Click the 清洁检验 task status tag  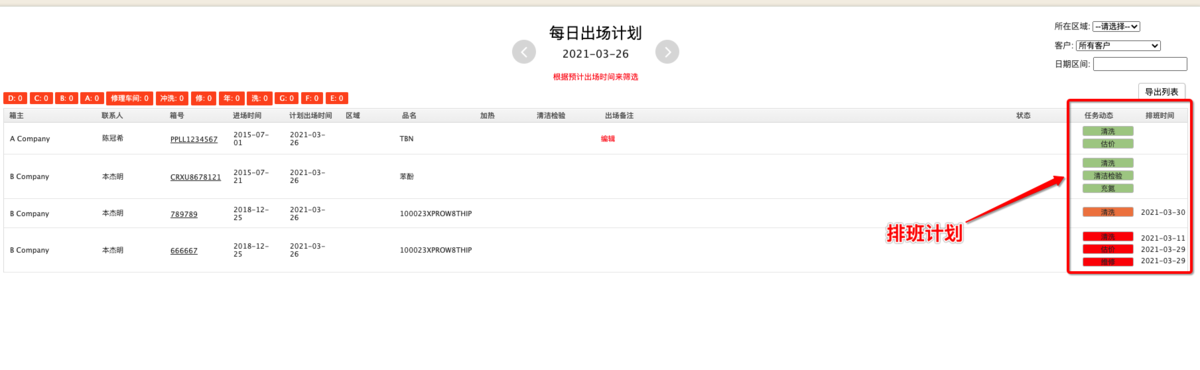1107,175
